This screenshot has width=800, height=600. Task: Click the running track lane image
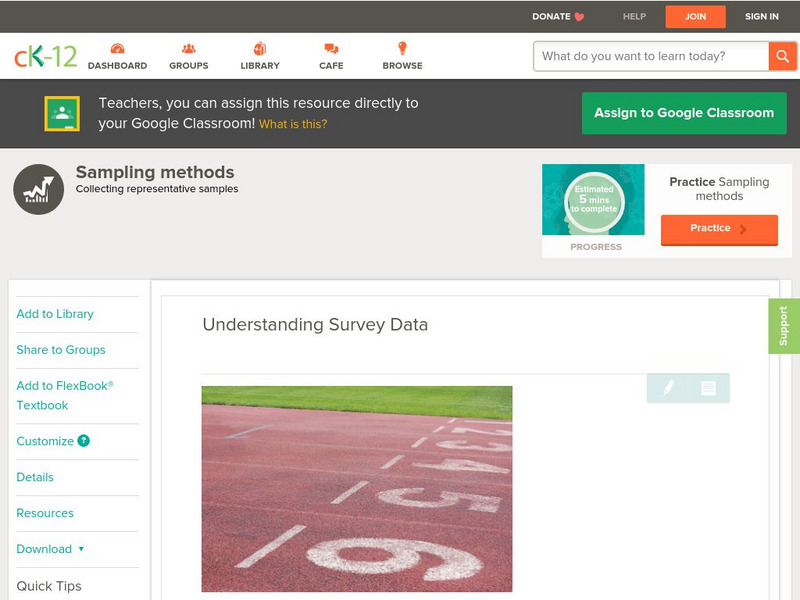(x=357, y=489)
